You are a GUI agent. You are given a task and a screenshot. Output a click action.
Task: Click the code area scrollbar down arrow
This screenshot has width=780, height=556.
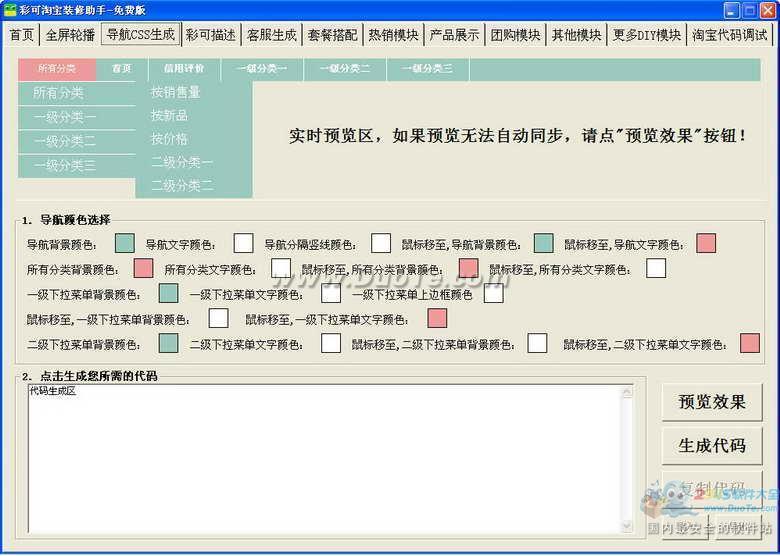(627, 526)
